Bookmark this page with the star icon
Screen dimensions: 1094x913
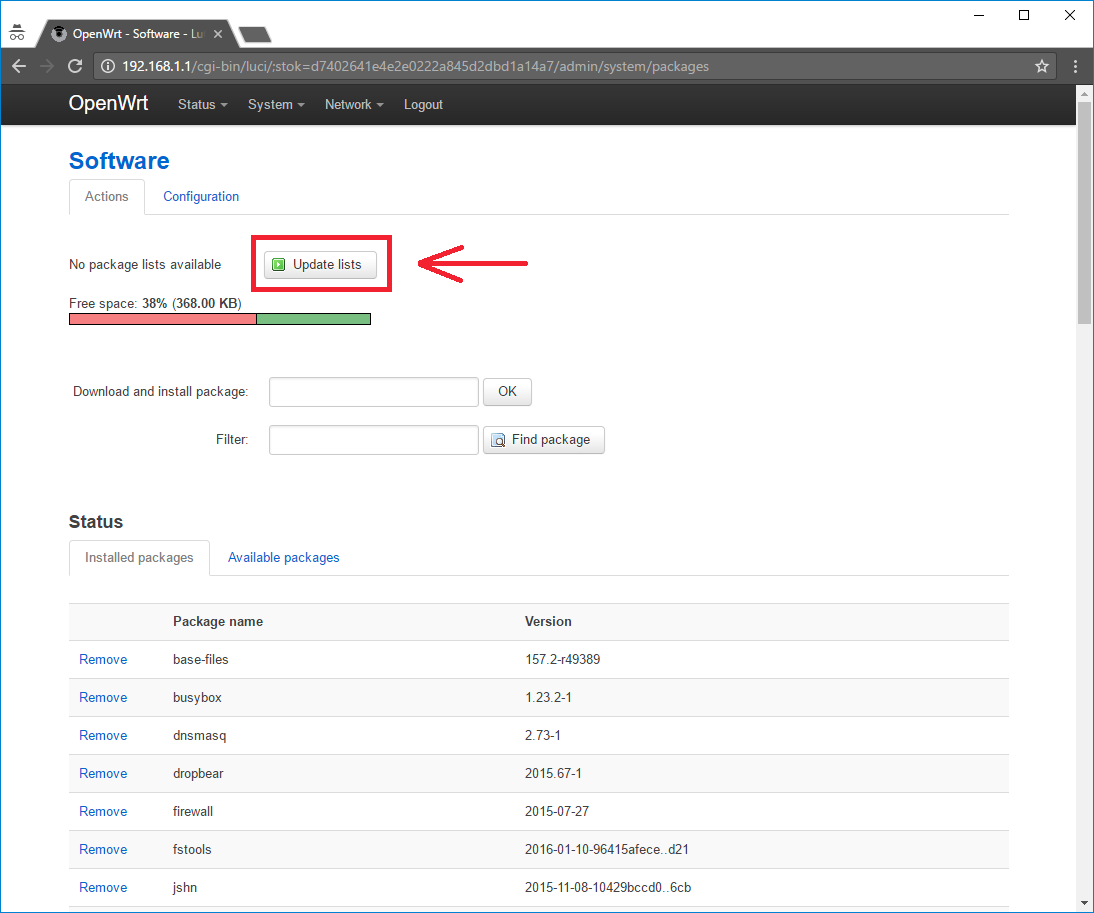(x=1042, y=66)
